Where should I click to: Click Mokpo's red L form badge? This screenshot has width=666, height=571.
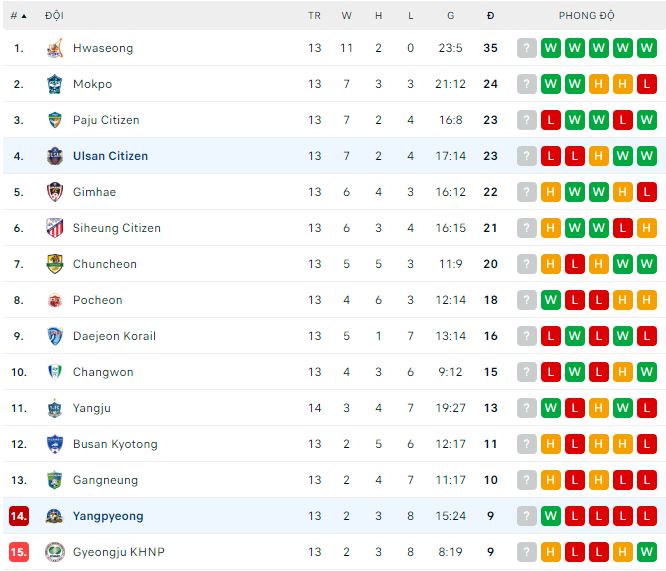646,84
